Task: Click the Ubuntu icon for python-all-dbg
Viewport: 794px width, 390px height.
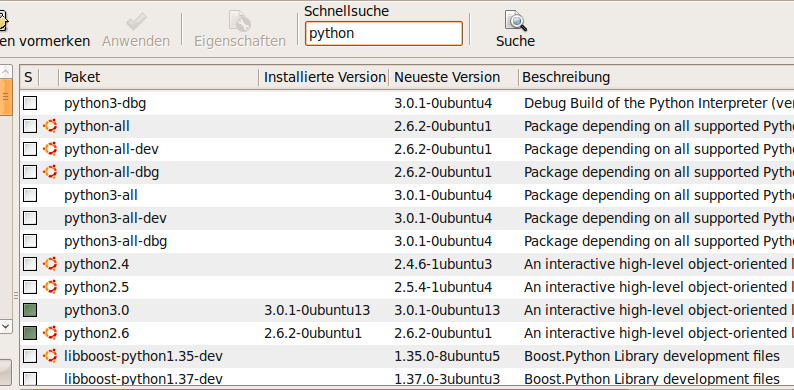Action: click(50, 172)
